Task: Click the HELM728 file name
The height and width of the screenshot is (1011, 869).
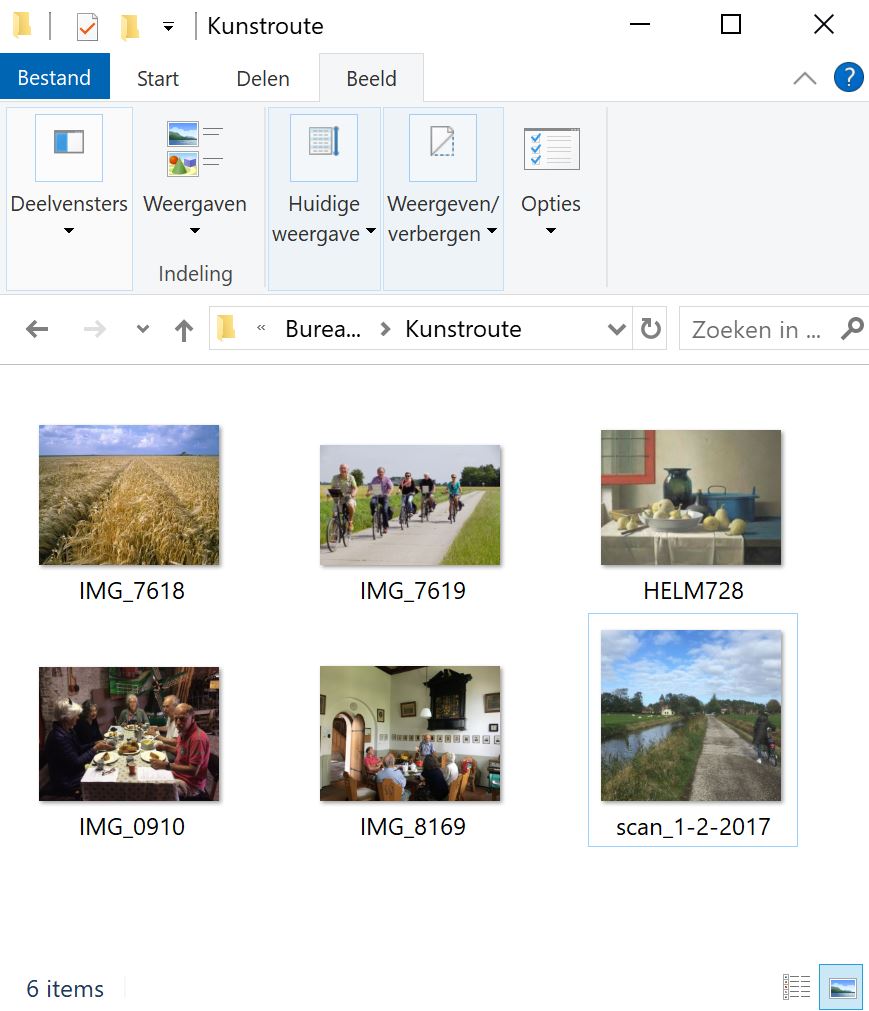Action: tap(694, 591)
